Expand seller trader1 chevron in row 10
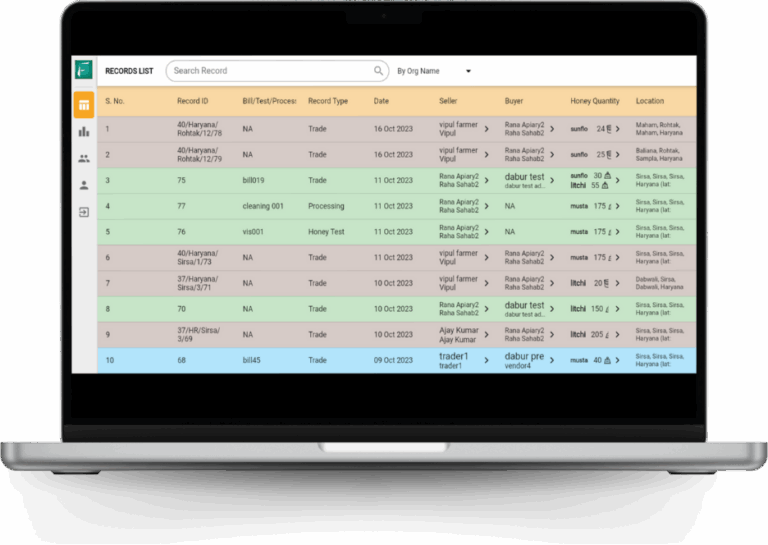 [x=487, y=360]
